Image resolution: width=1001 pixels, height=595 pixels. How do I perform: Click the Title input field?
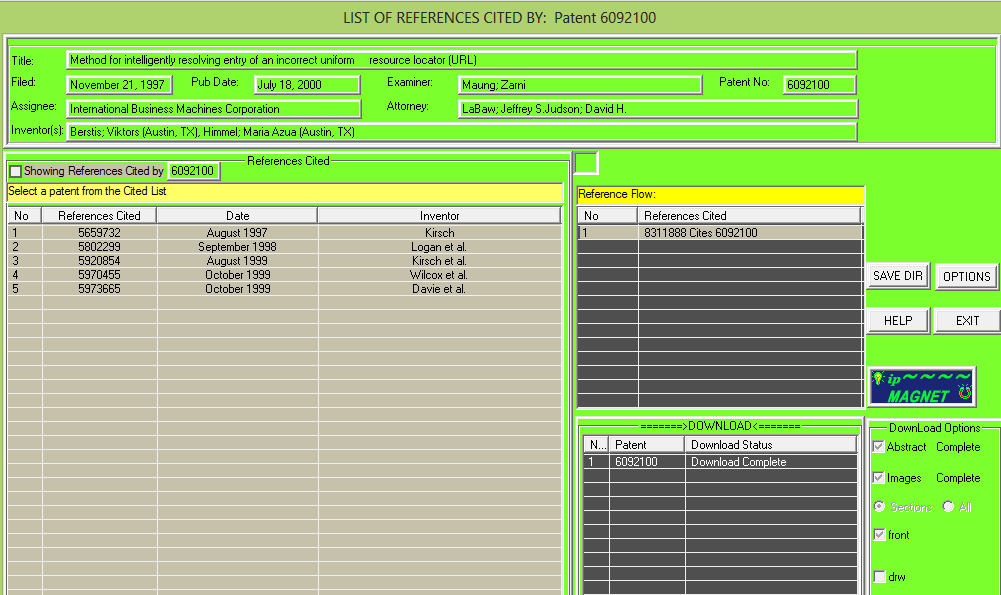(462, 60)
